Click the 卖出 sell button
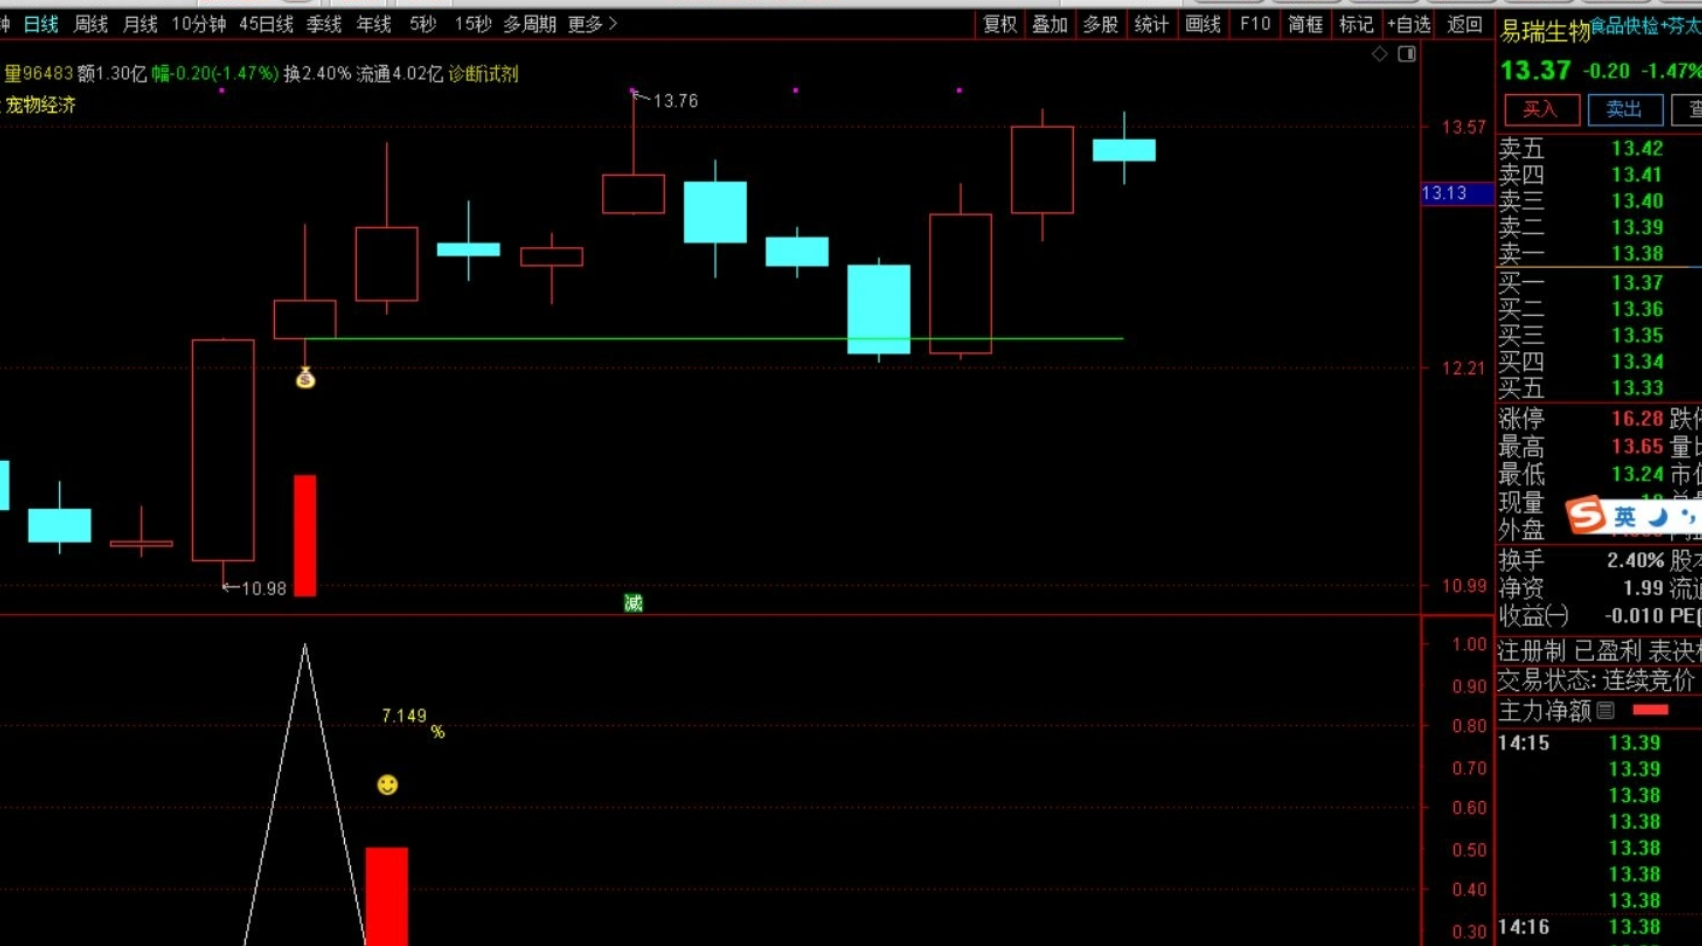The height and width of the screenshot is (946, 1702). pos(1624,110)
